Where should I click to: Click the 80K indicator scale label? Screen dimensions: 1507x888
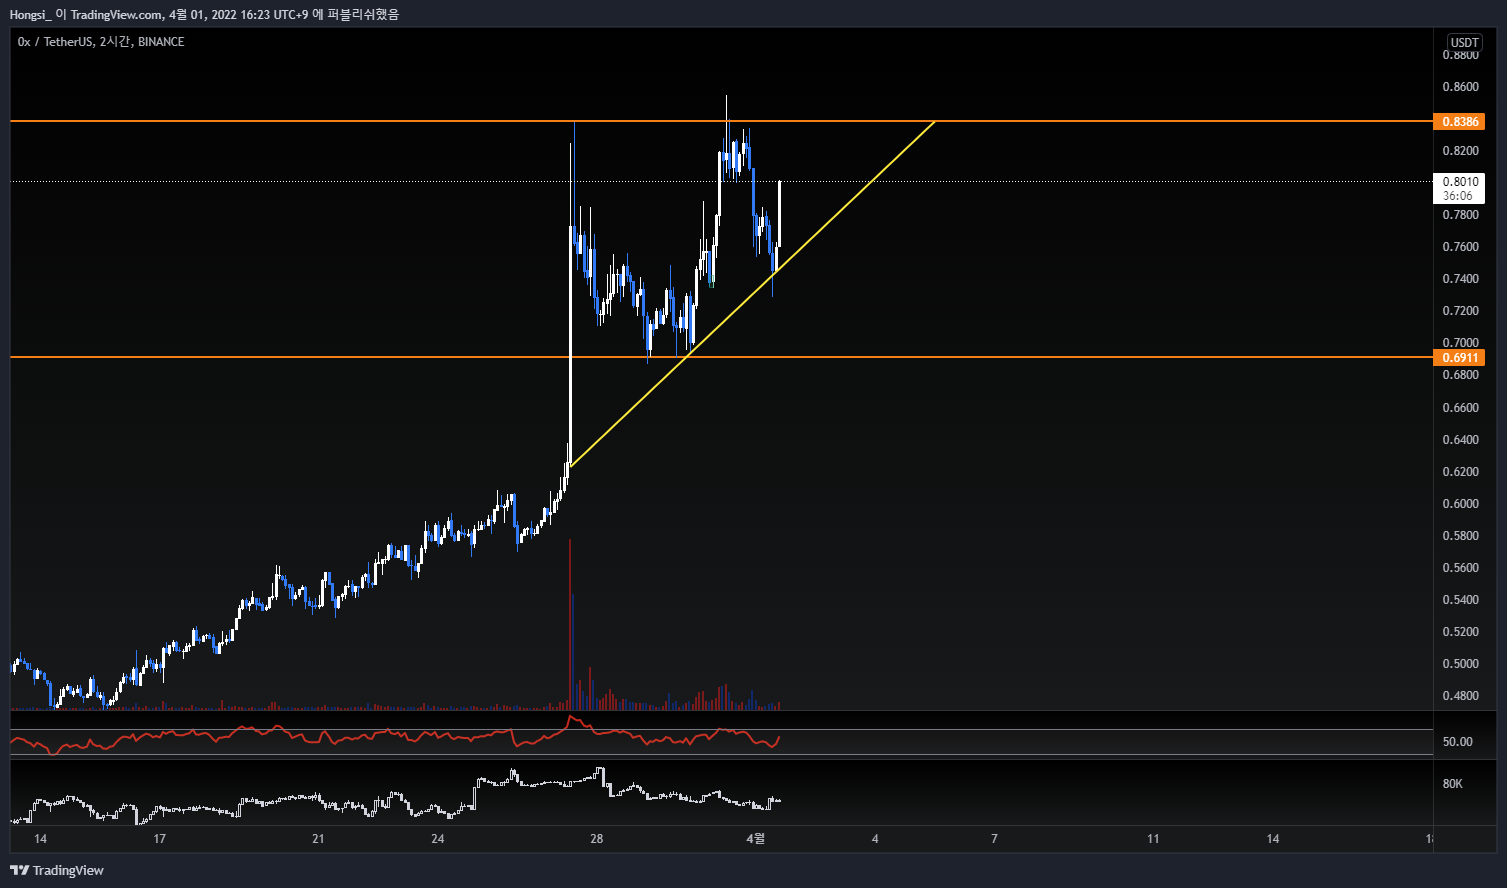pos(1453,784)
